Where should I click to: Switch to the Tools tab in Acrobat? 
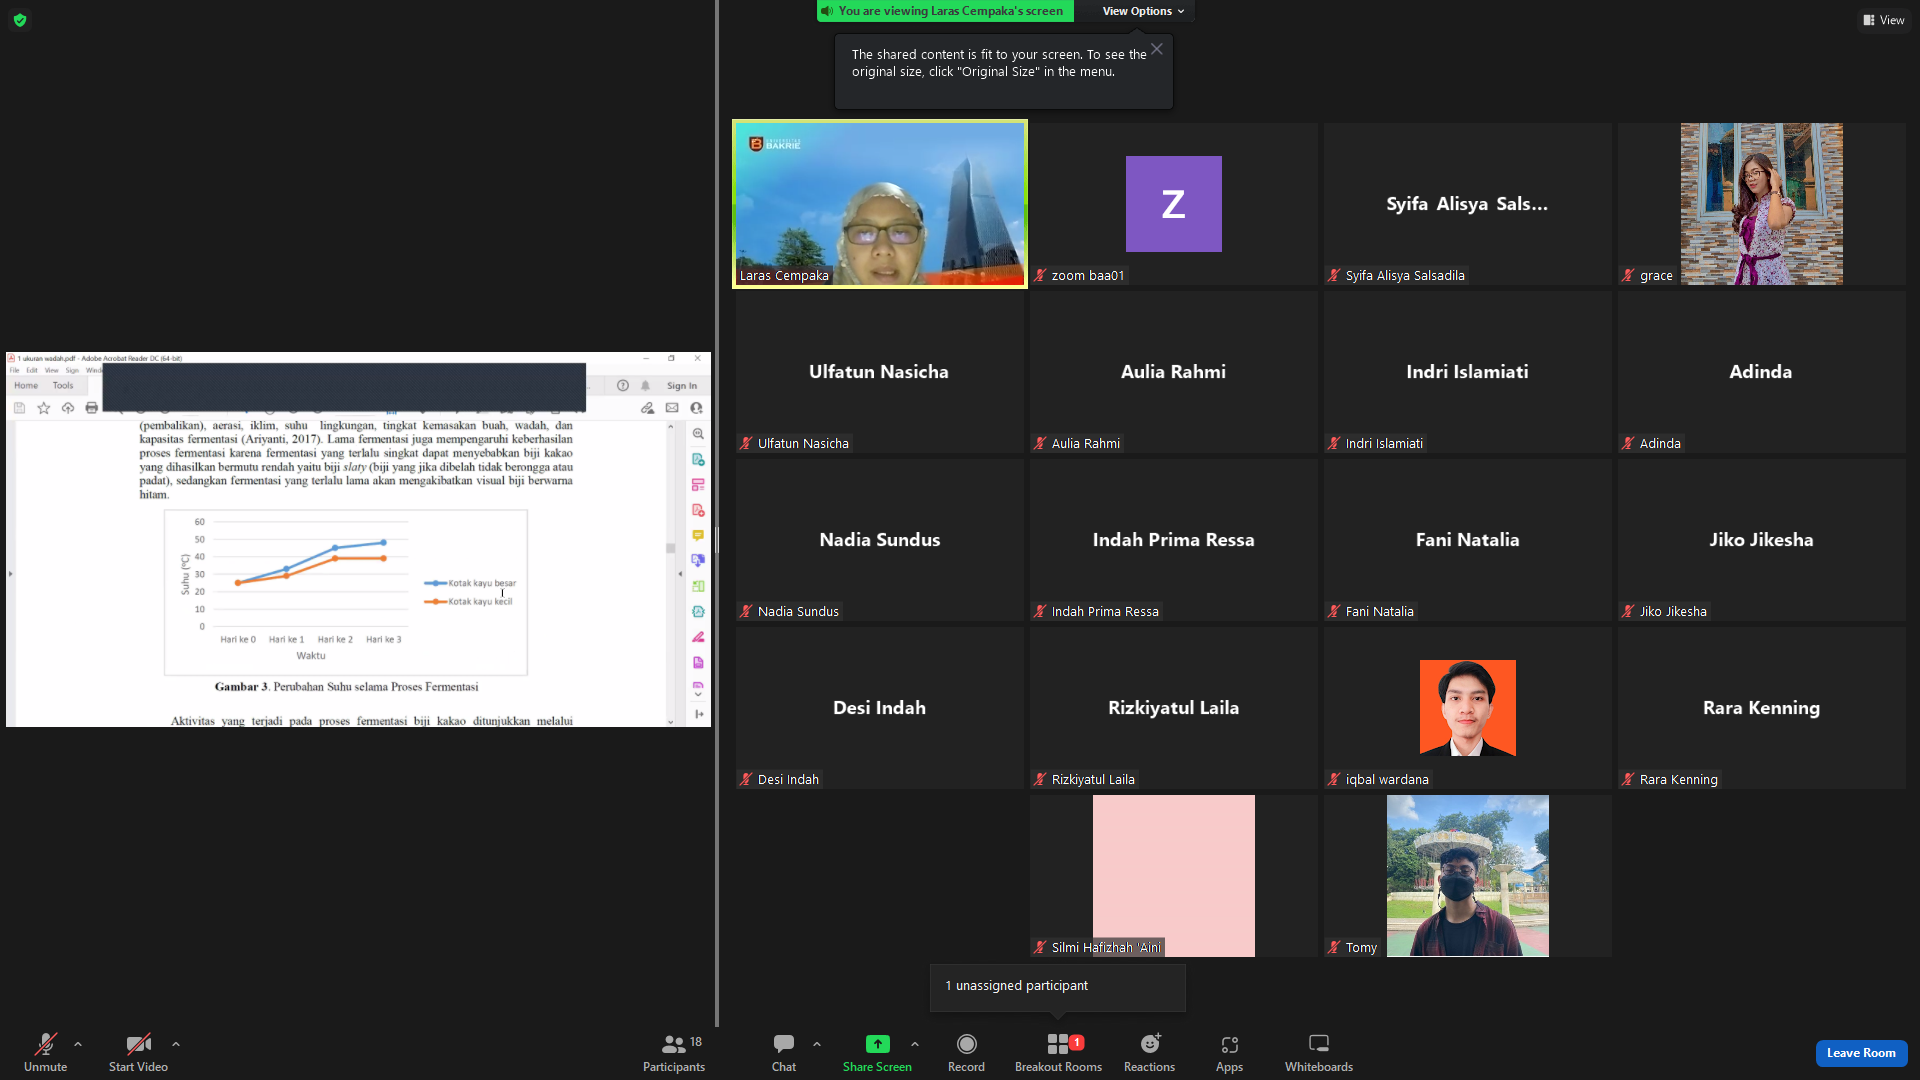tap(63, 386)
